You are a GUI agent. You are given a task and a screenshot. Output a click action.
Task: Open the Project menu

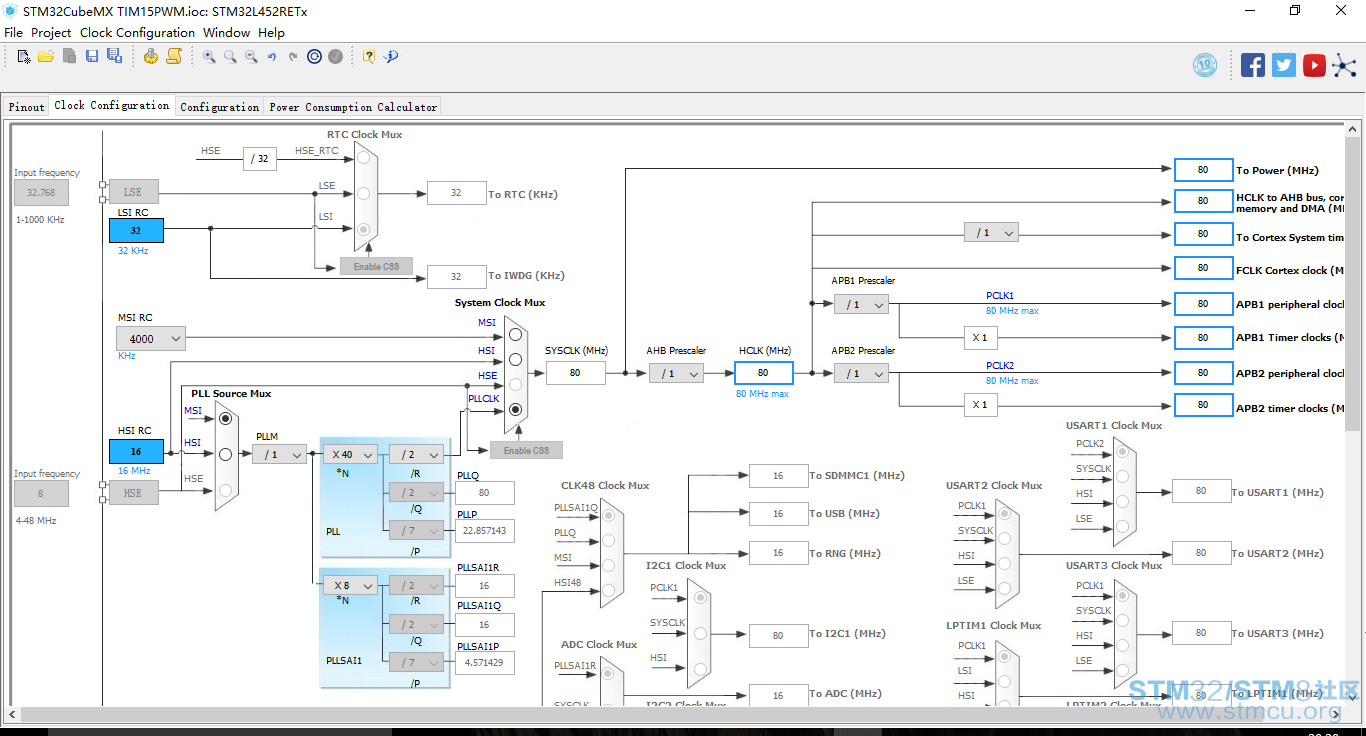click(x=51, y=32)
